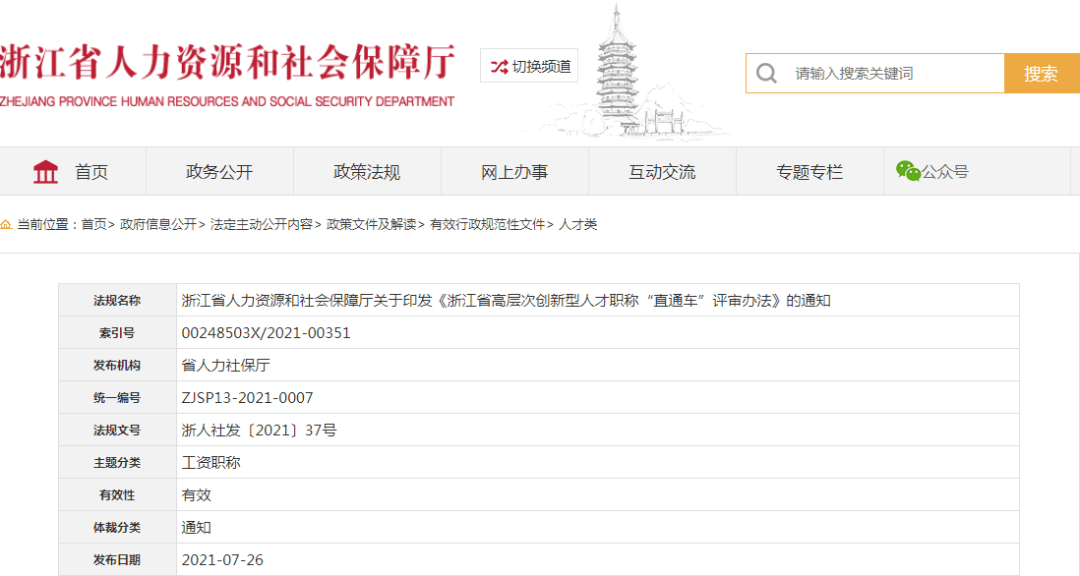Click the subject category value 工资职称
This screenshot has height=576, width=1080.
[x=211, y=462]
